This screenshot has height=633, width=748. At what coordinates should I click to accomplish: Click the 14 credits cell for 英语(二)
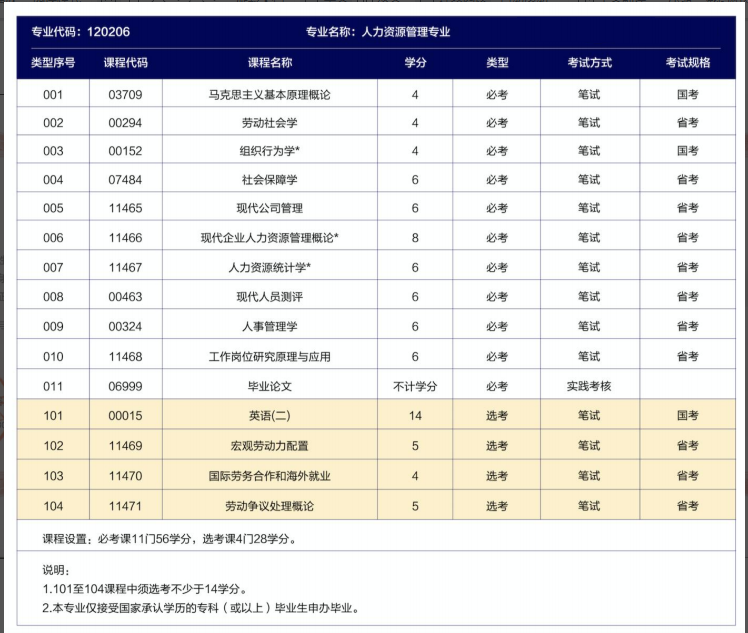[x=415, y=416]
